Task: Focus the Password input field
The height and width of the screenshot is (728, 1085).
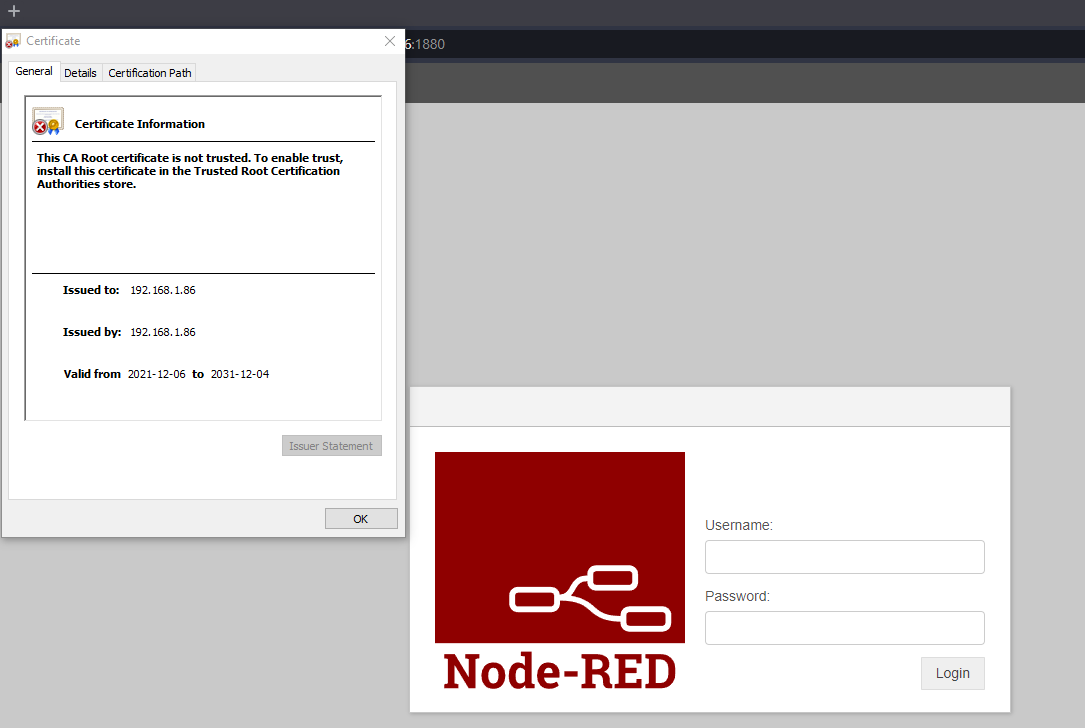Action: coord(844,628)
